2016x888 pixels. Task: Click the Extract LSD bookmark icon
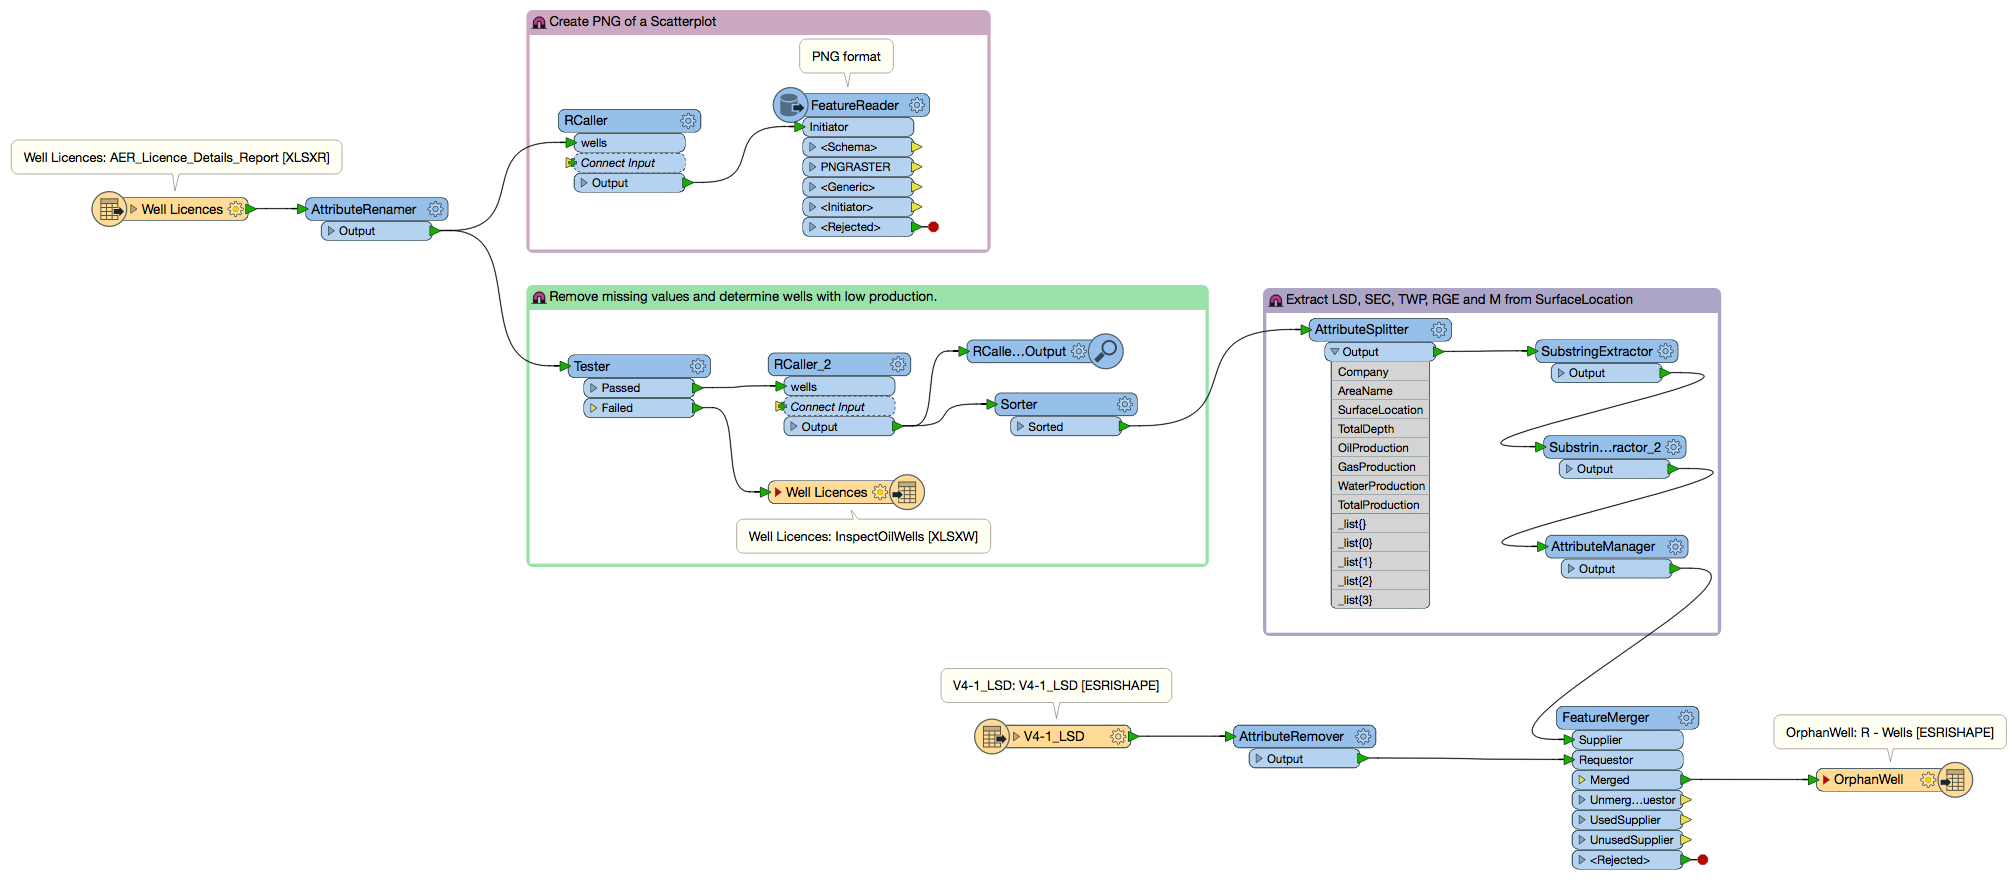1275,300
